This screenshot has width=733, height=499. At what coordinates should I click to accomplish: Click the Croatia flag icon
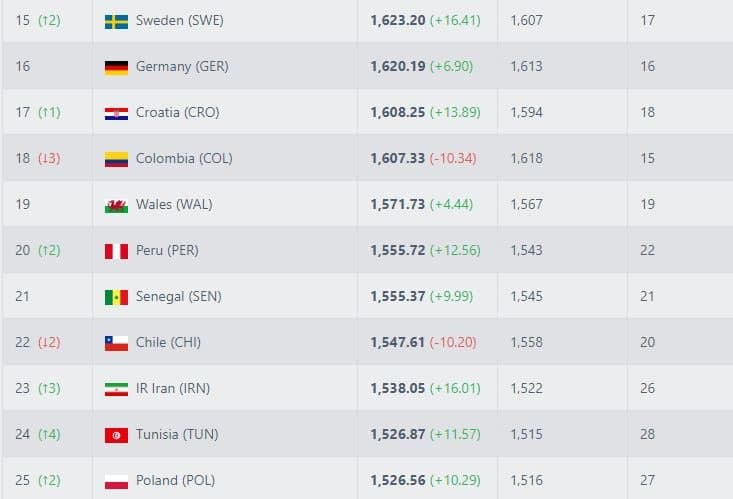[116, 113]
